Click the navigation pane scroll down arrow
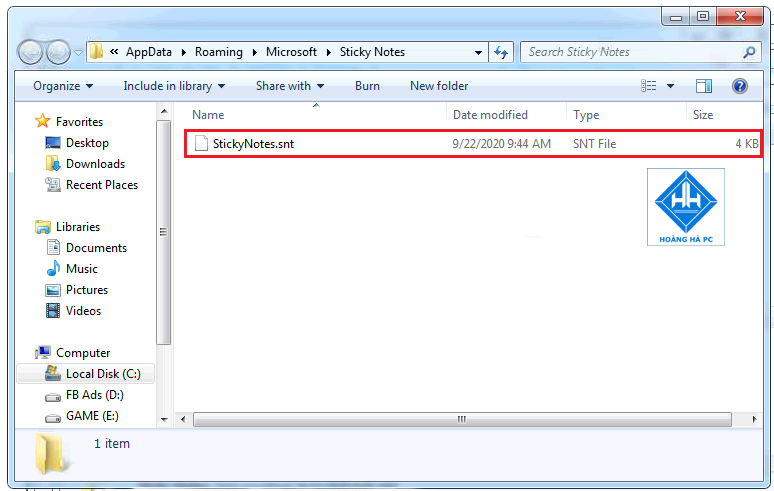The image size is (774, 491). pyautogui.click(x=164, y=419)
